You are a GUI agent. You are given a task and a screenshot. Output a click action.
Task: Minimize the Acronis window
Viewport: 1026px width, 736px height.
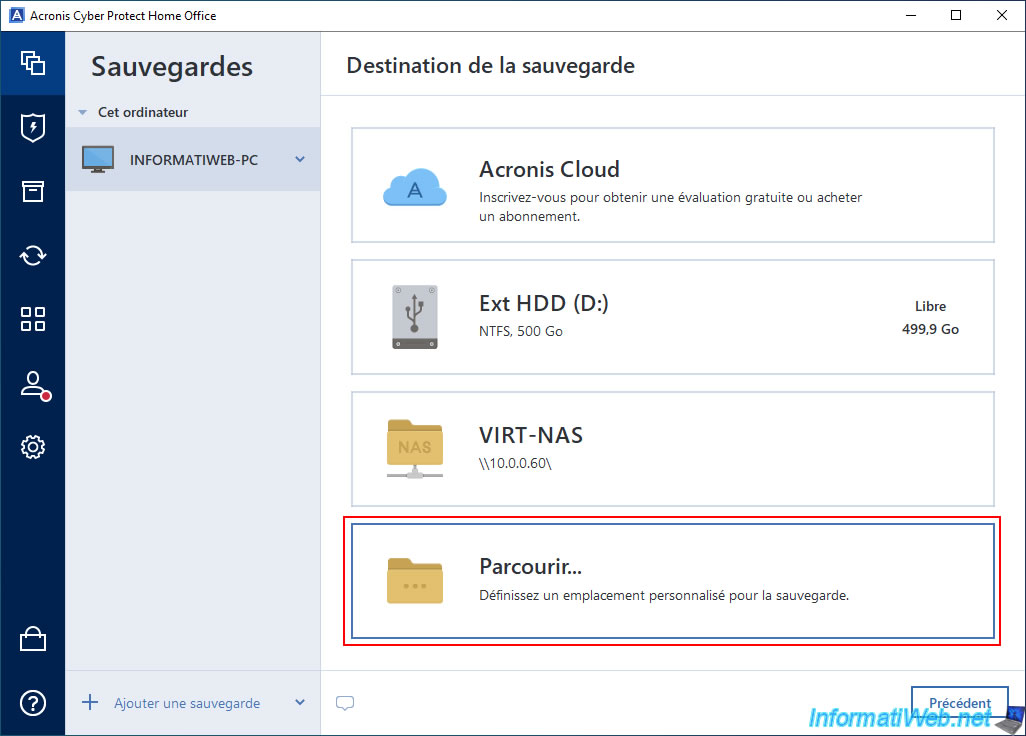tap(911, 15)
